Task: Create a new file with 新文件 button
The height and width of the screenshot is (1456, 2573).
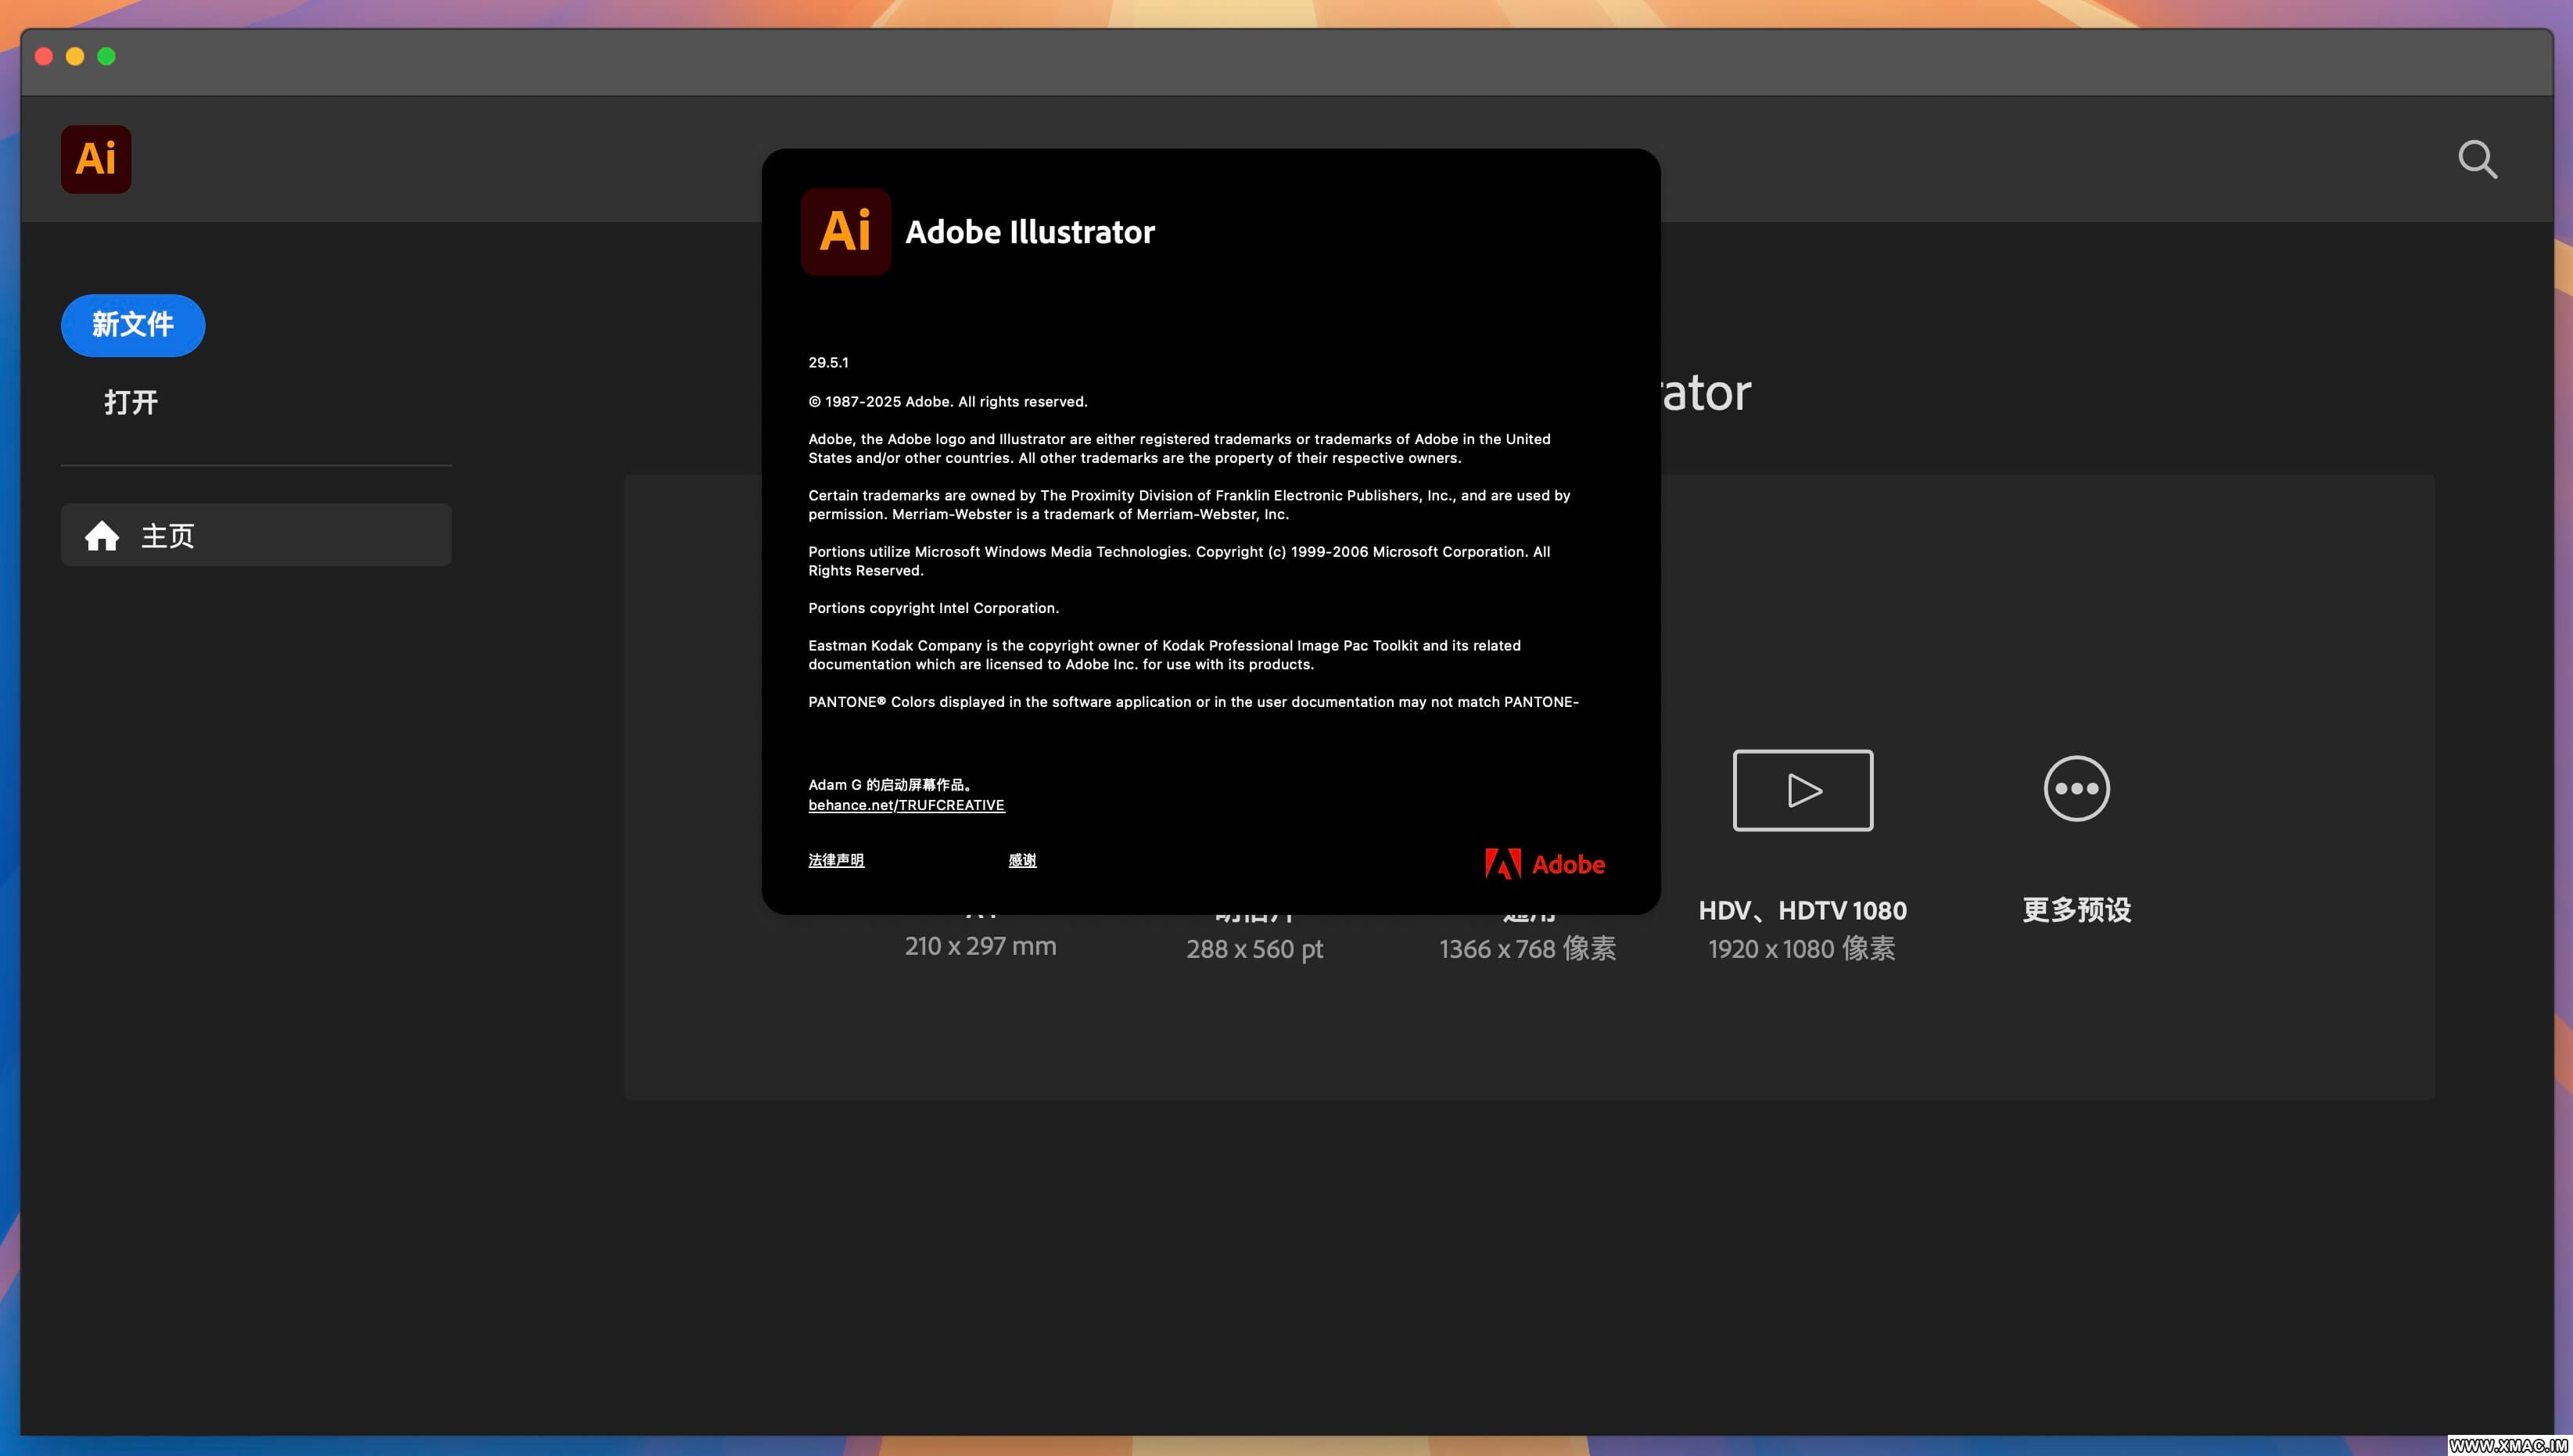Action: [x=133, y=325]
